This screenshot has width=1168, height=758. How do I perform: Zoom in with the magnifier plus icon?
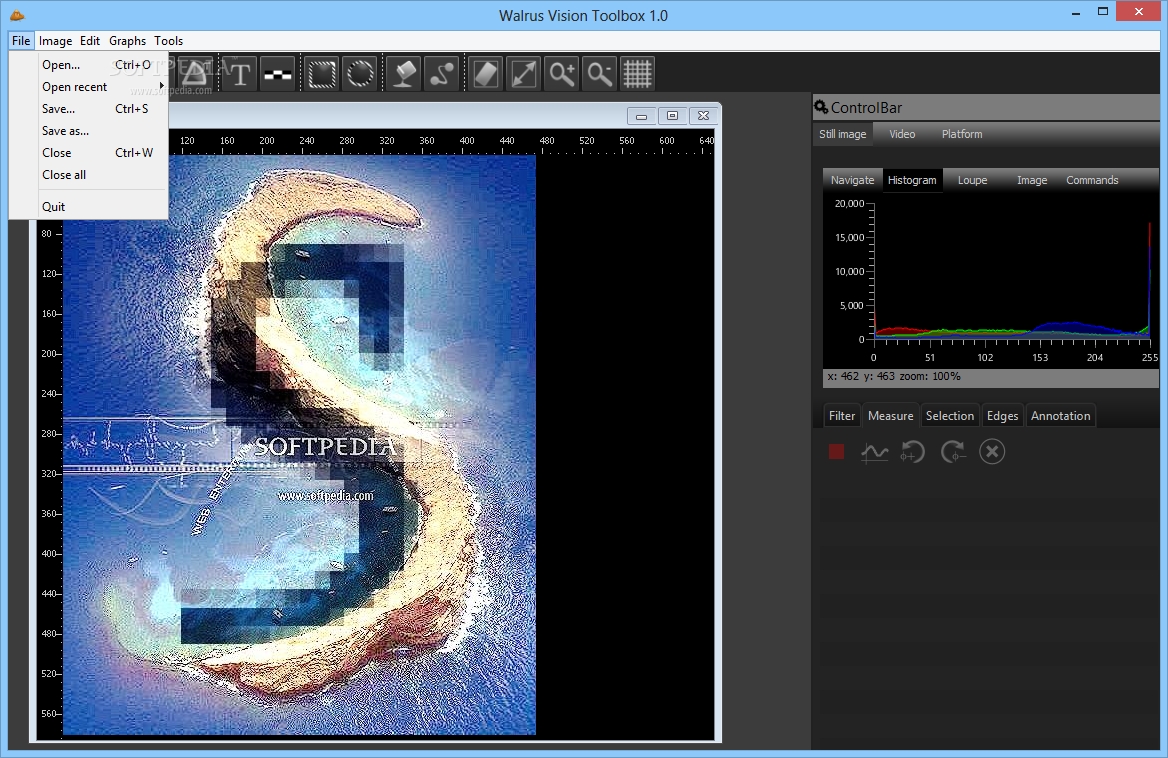point(562,74)
